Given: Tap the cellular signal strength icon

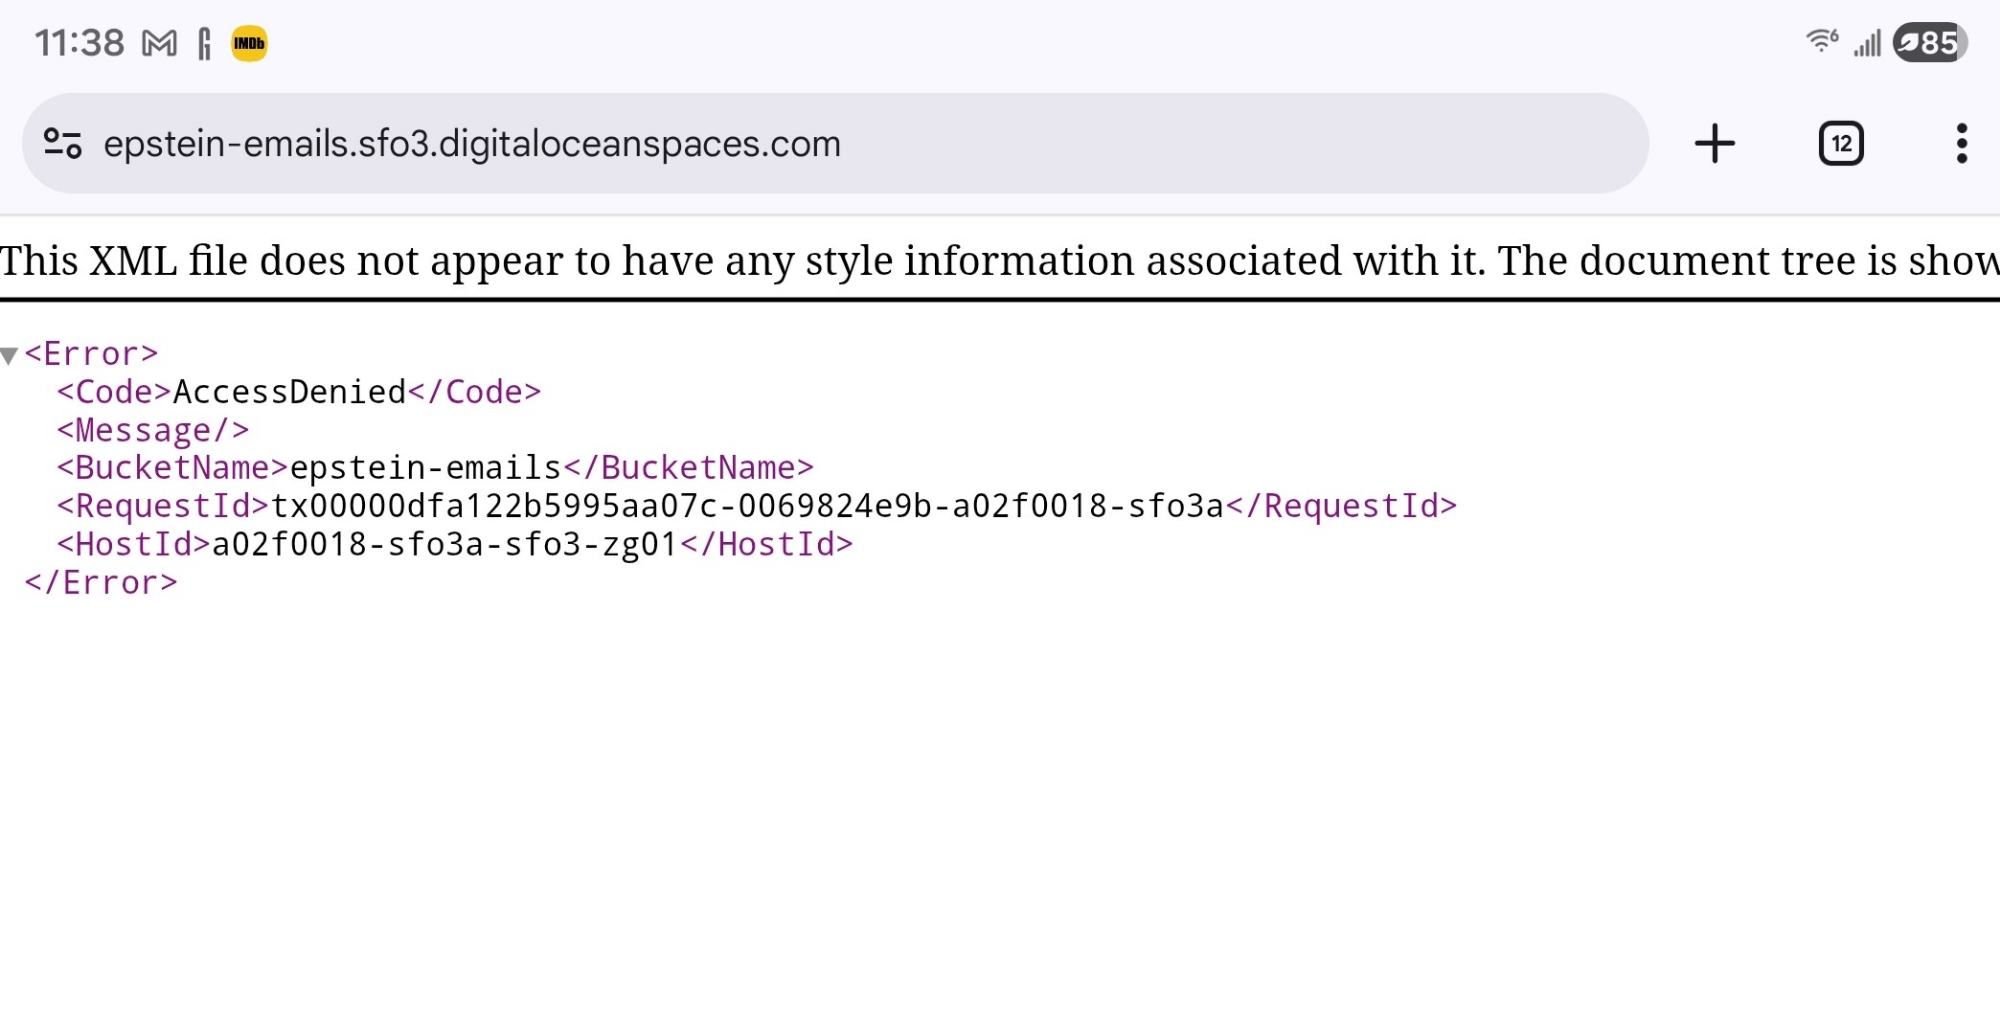Looking at the screenshot, I should [x=1867, y=44].
